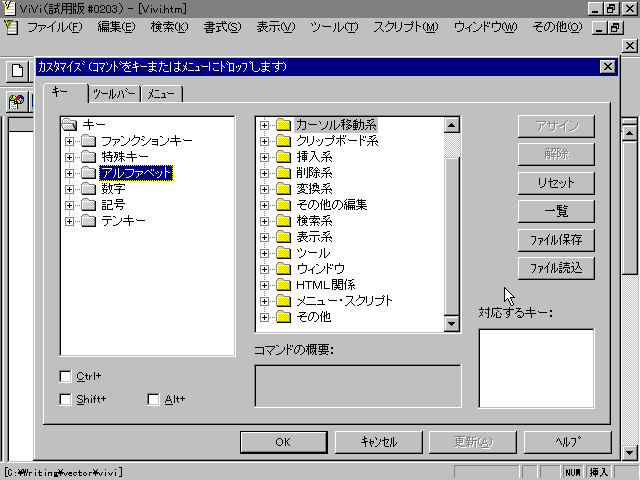Image resolution: width=640 pixels, height=480 pixels.
Task: Click command list scrollbar up arrow
Action: pyautogui.click(x=451, y=125)
